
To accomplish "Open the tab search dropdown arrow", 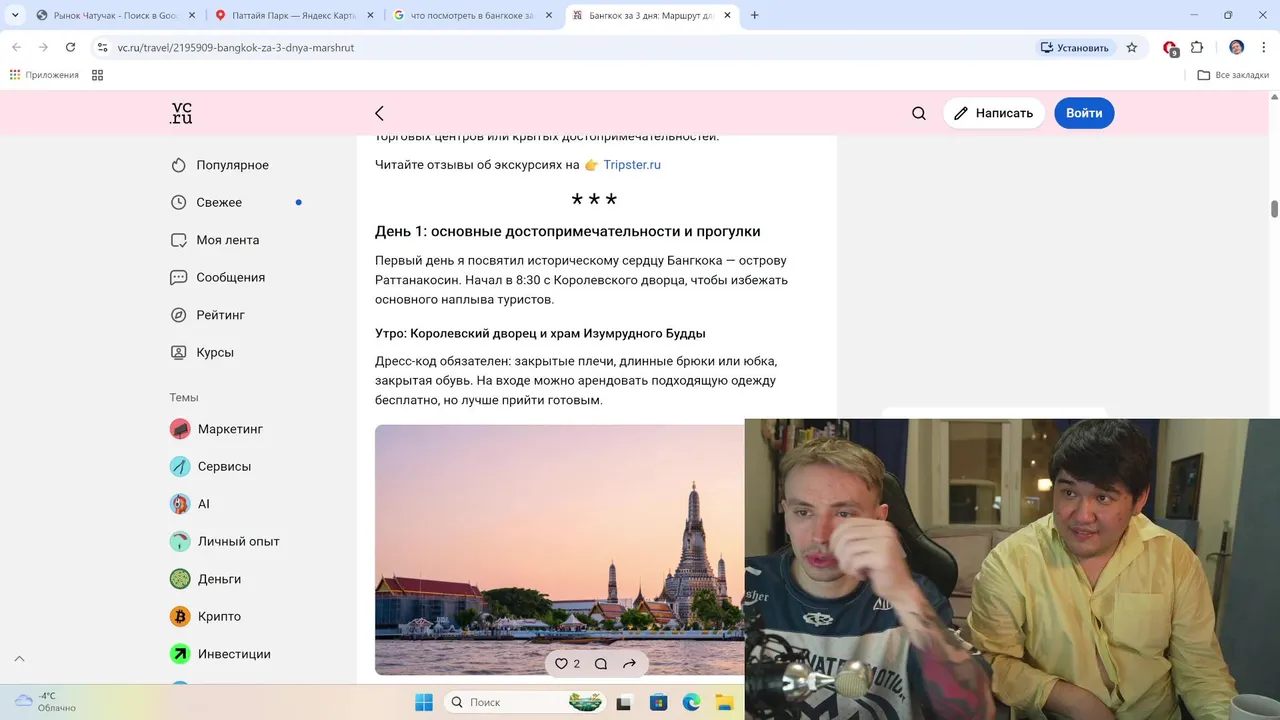I will tap(14, 15).
